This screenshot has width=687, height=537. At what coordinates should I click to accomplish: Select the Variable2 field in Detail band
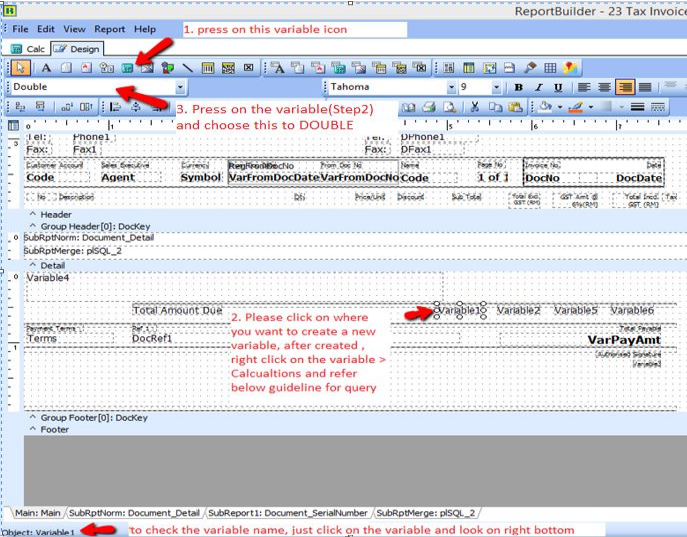coord(518,311)
